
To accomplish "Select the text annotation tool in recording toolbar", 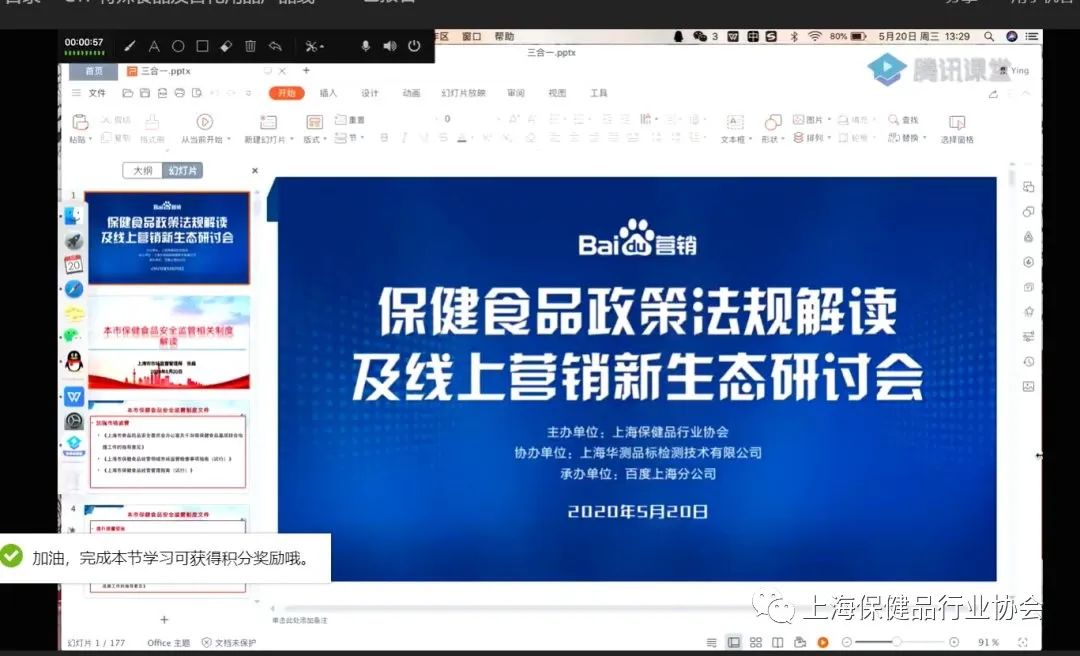I will tap(154, 46).
